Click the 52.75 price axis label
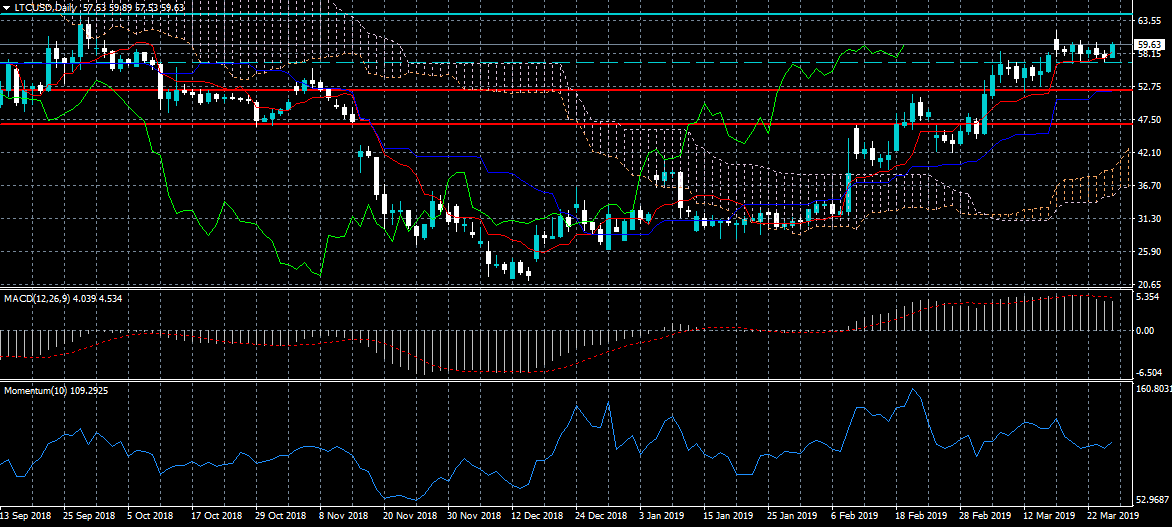Viewport: 1172px width, 527px height. 1149,87
